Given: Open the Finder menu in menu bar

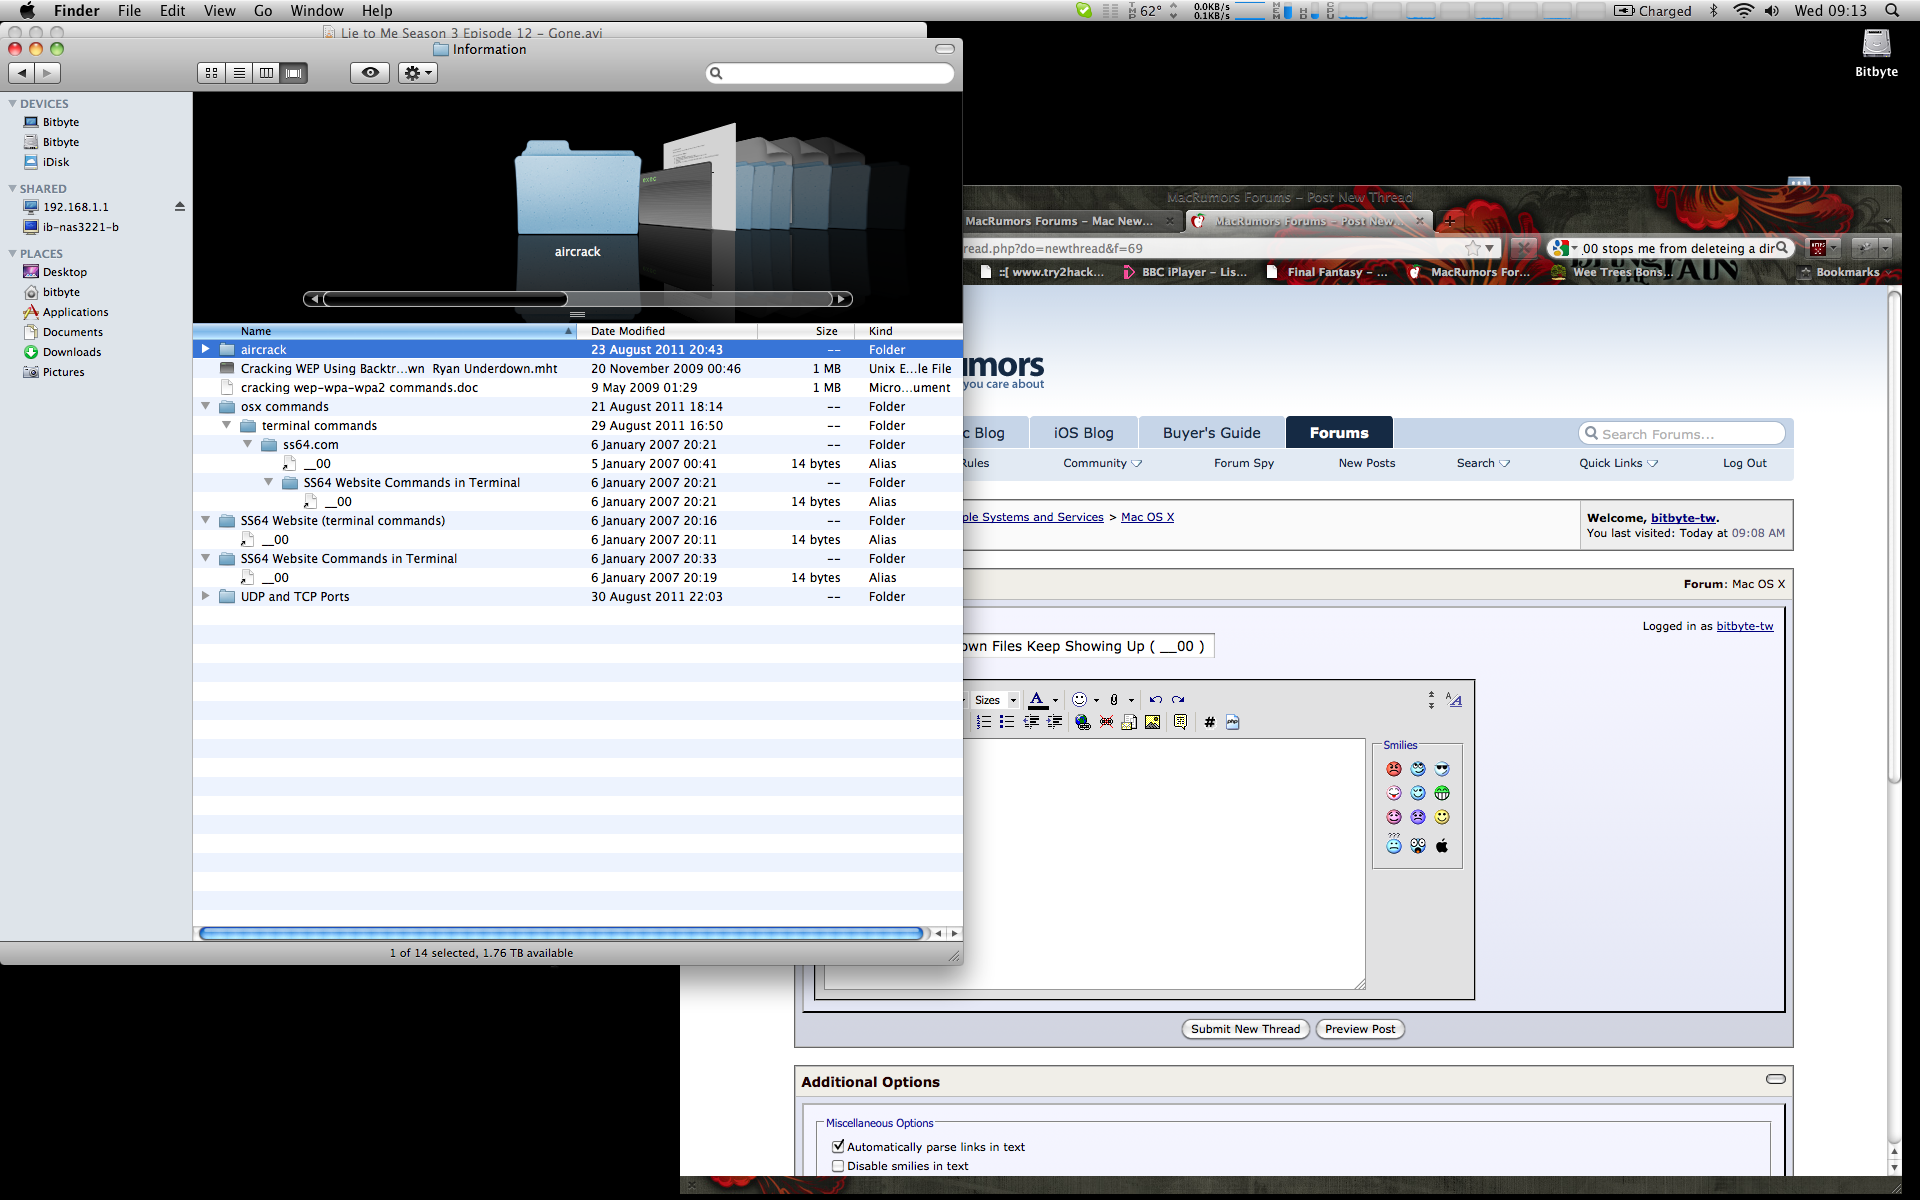Looking at the screenshot, I should [x=76, y=11].
